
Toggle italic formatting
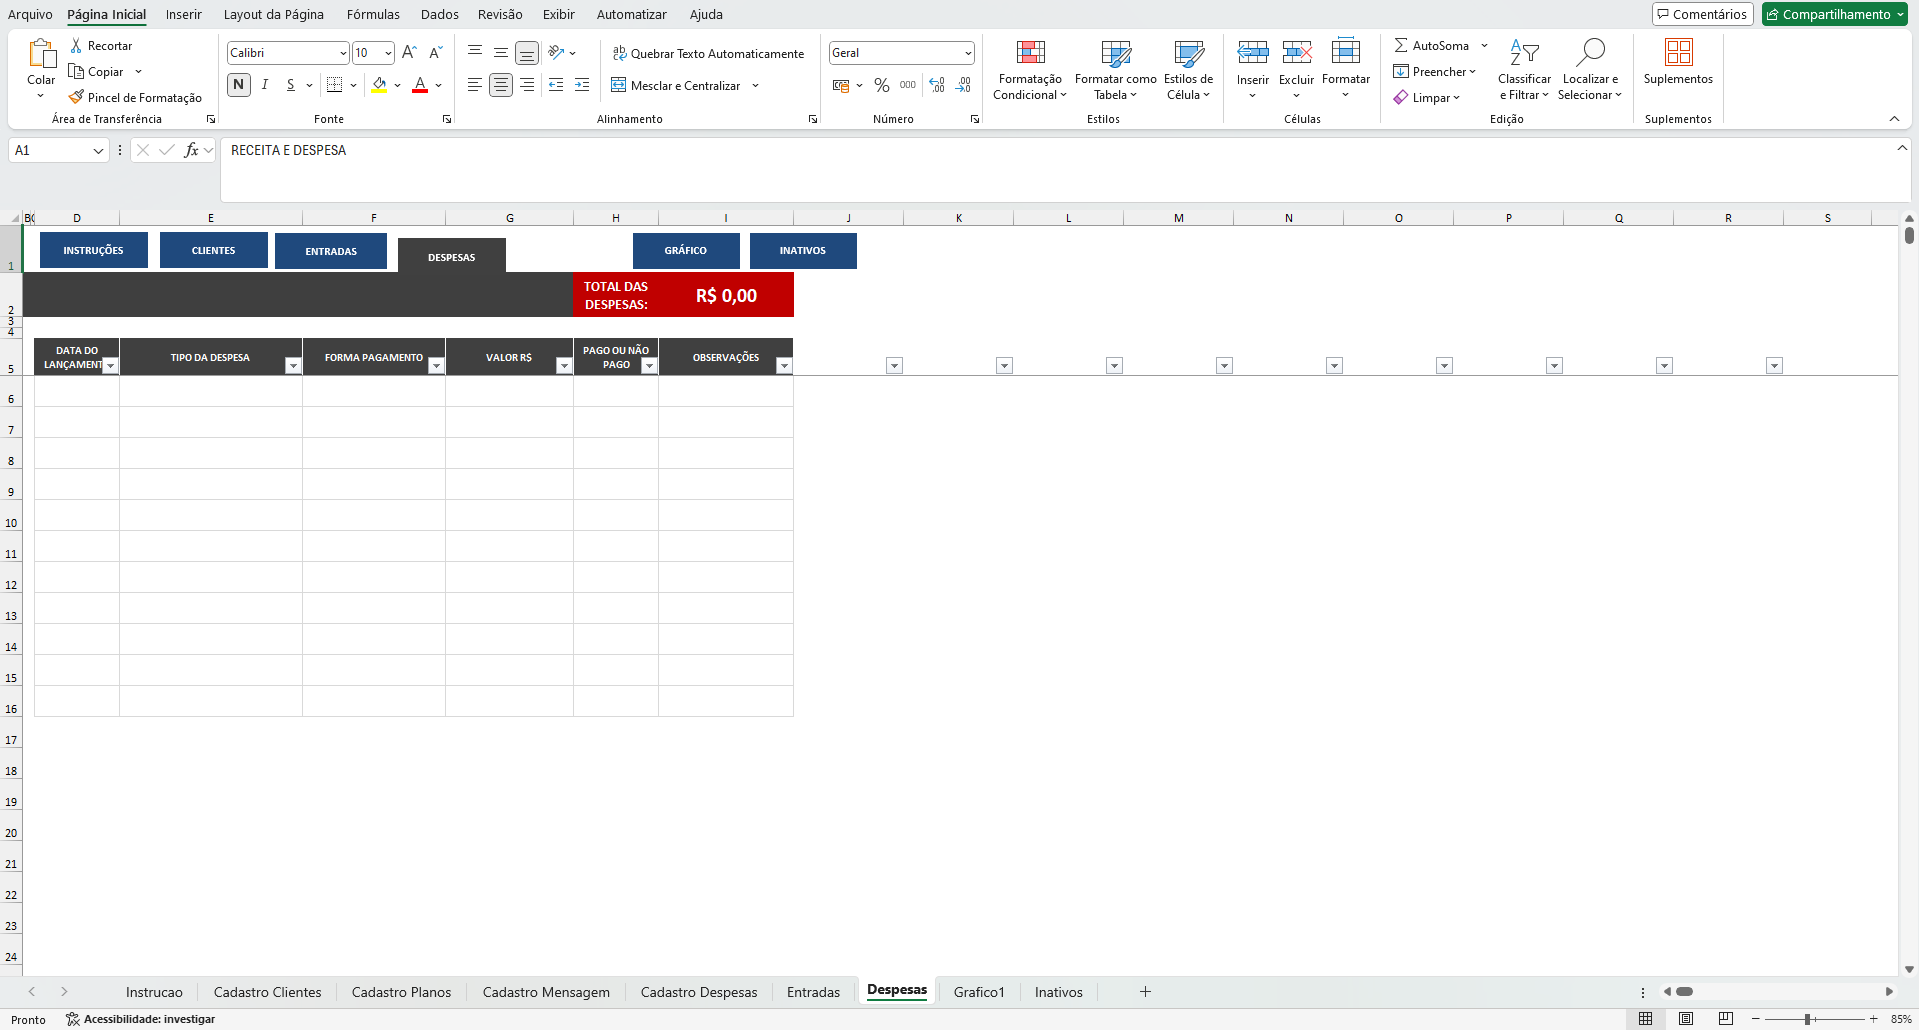click(264, 85)
